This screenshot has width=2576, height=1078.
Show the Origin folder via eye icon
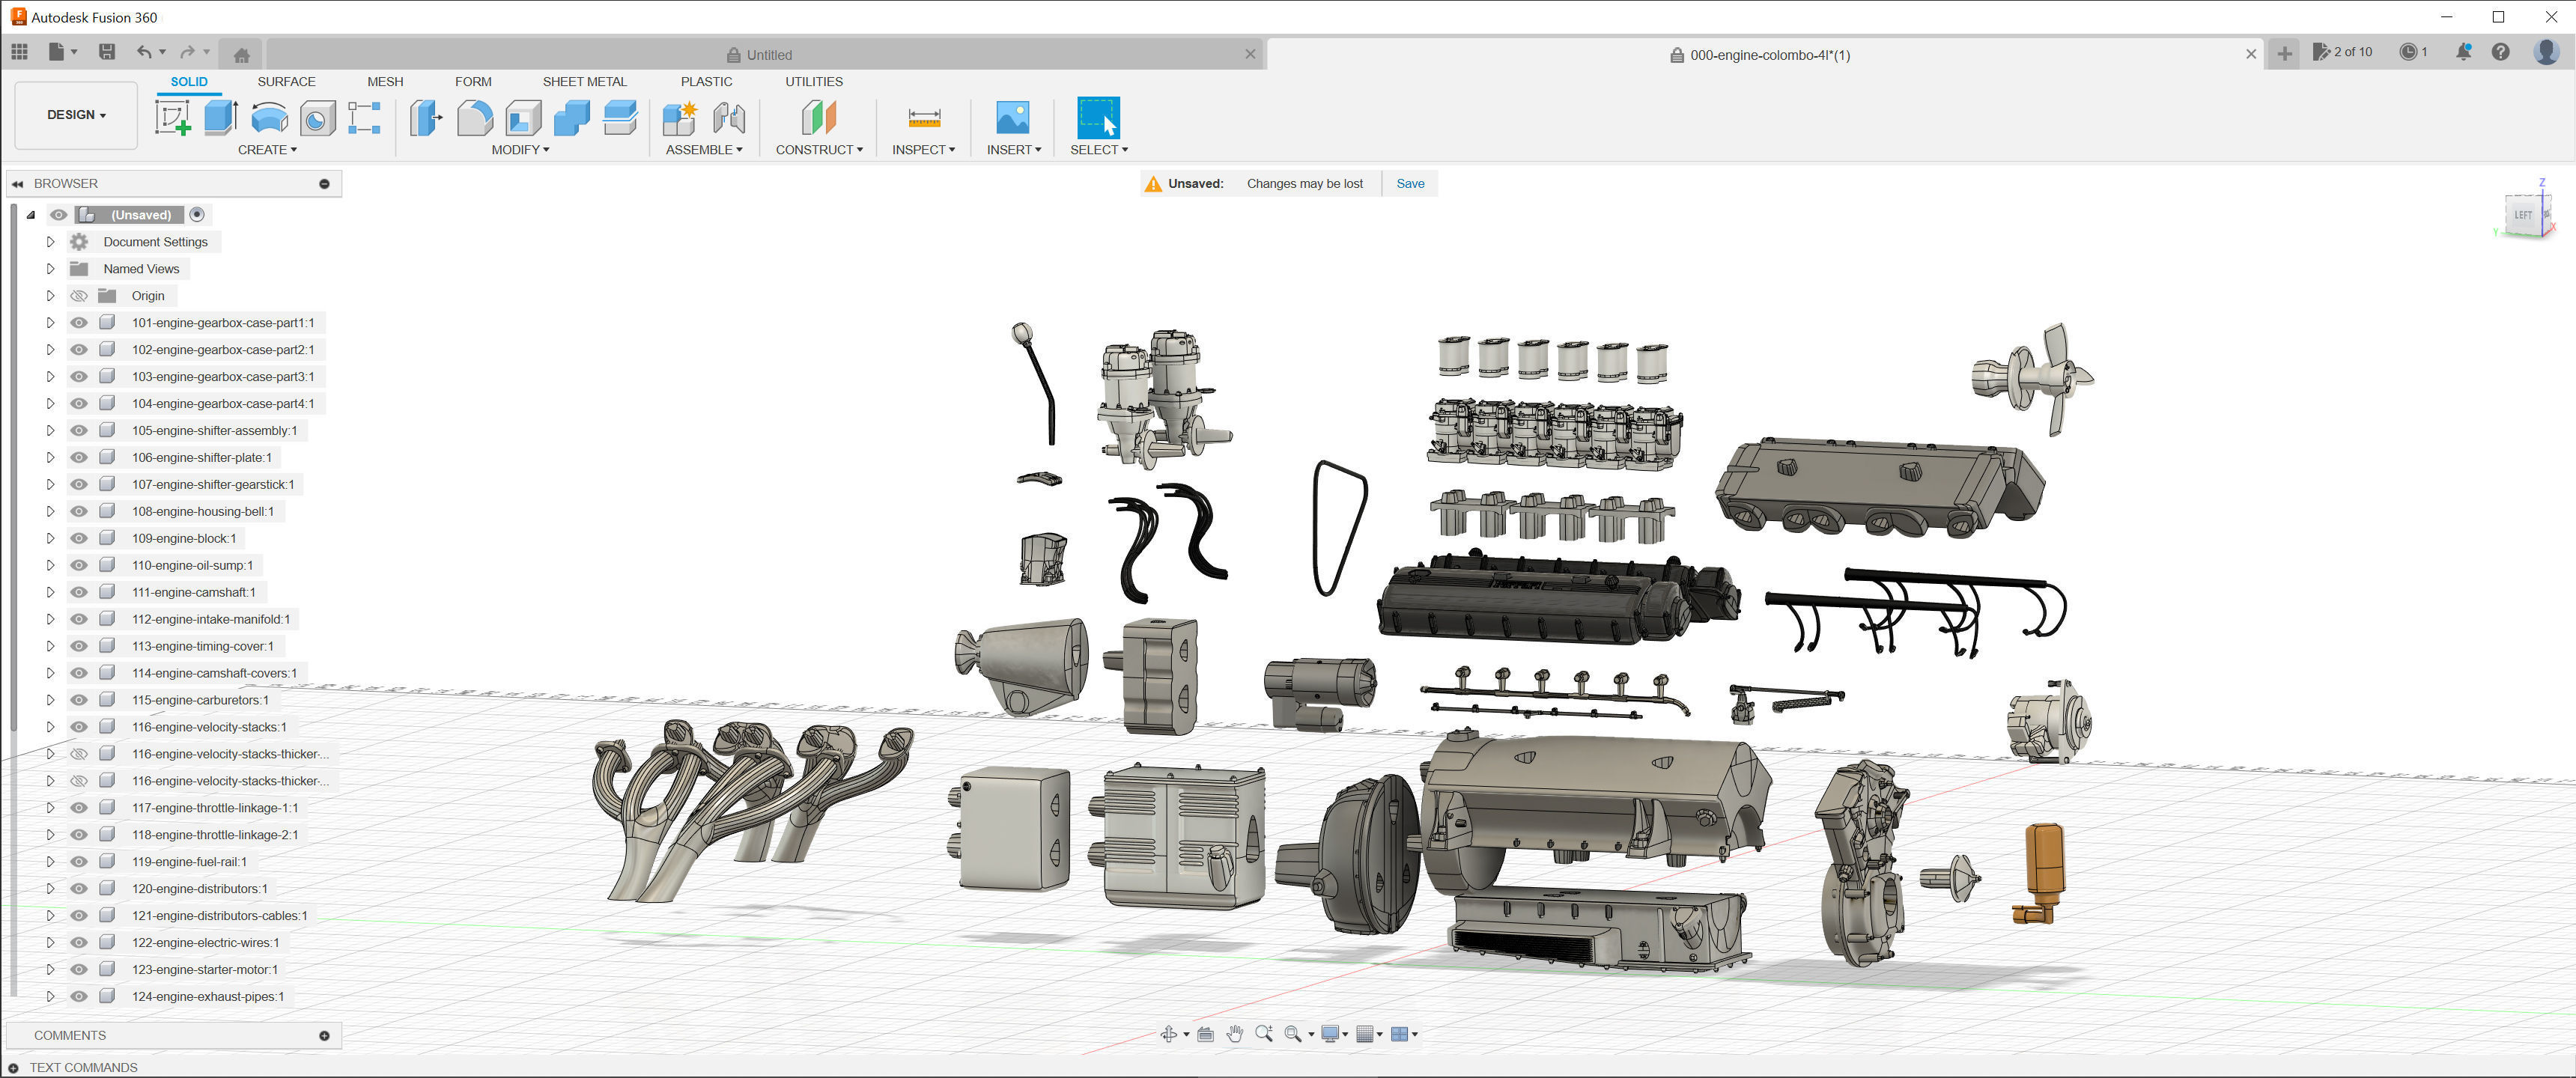coord(79,296)
